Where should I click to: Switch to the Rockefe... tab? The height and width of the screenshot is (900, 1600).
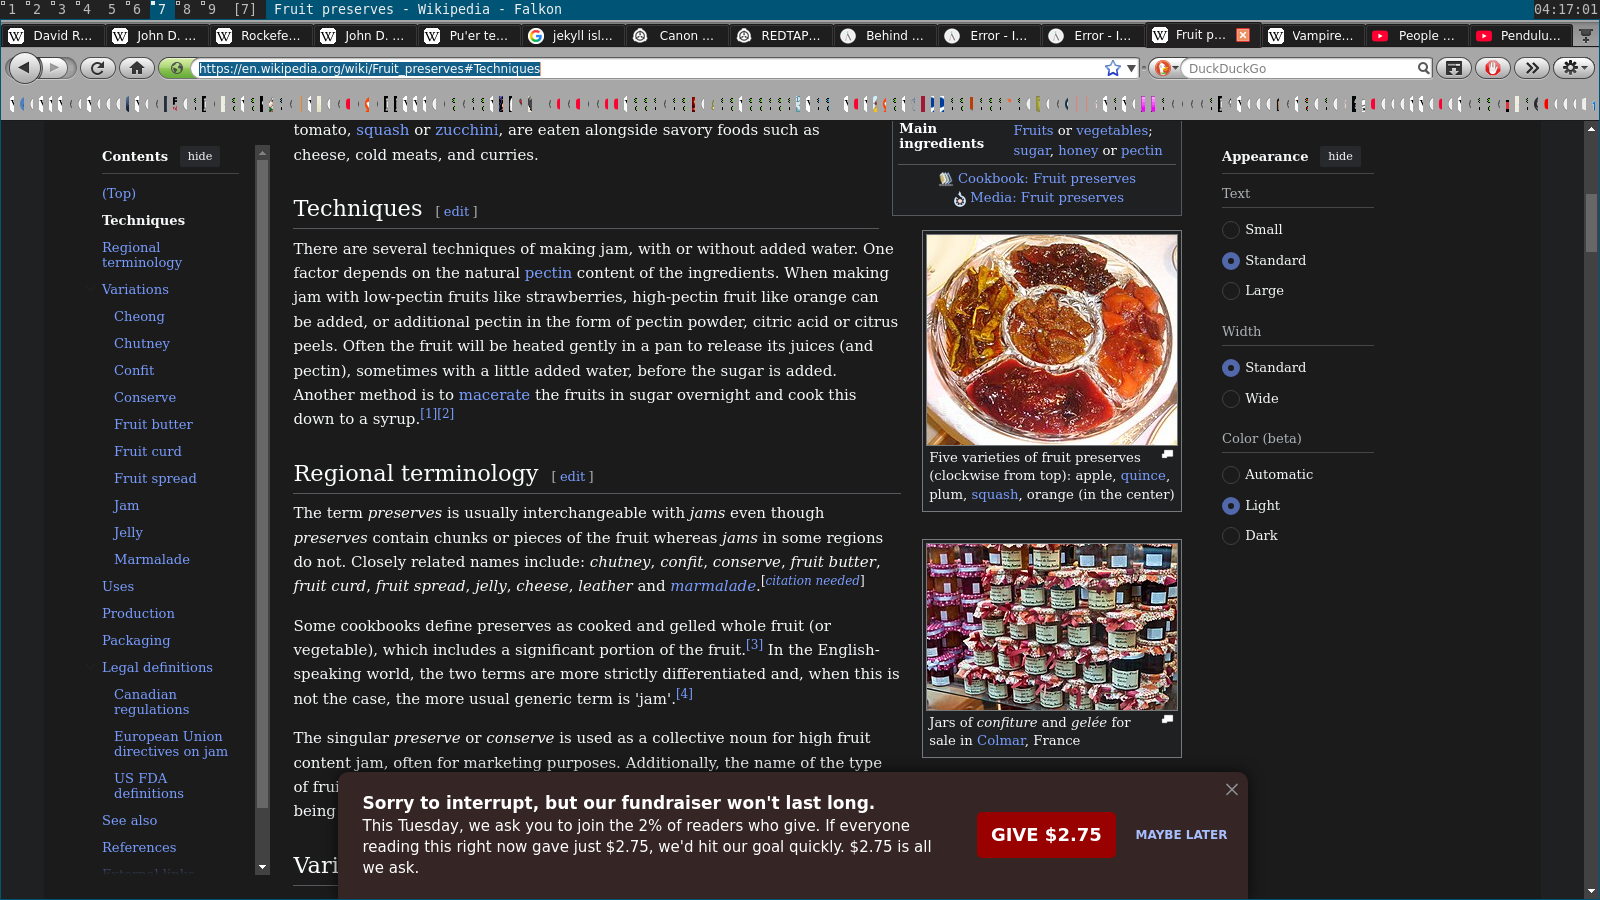[261, 35]
